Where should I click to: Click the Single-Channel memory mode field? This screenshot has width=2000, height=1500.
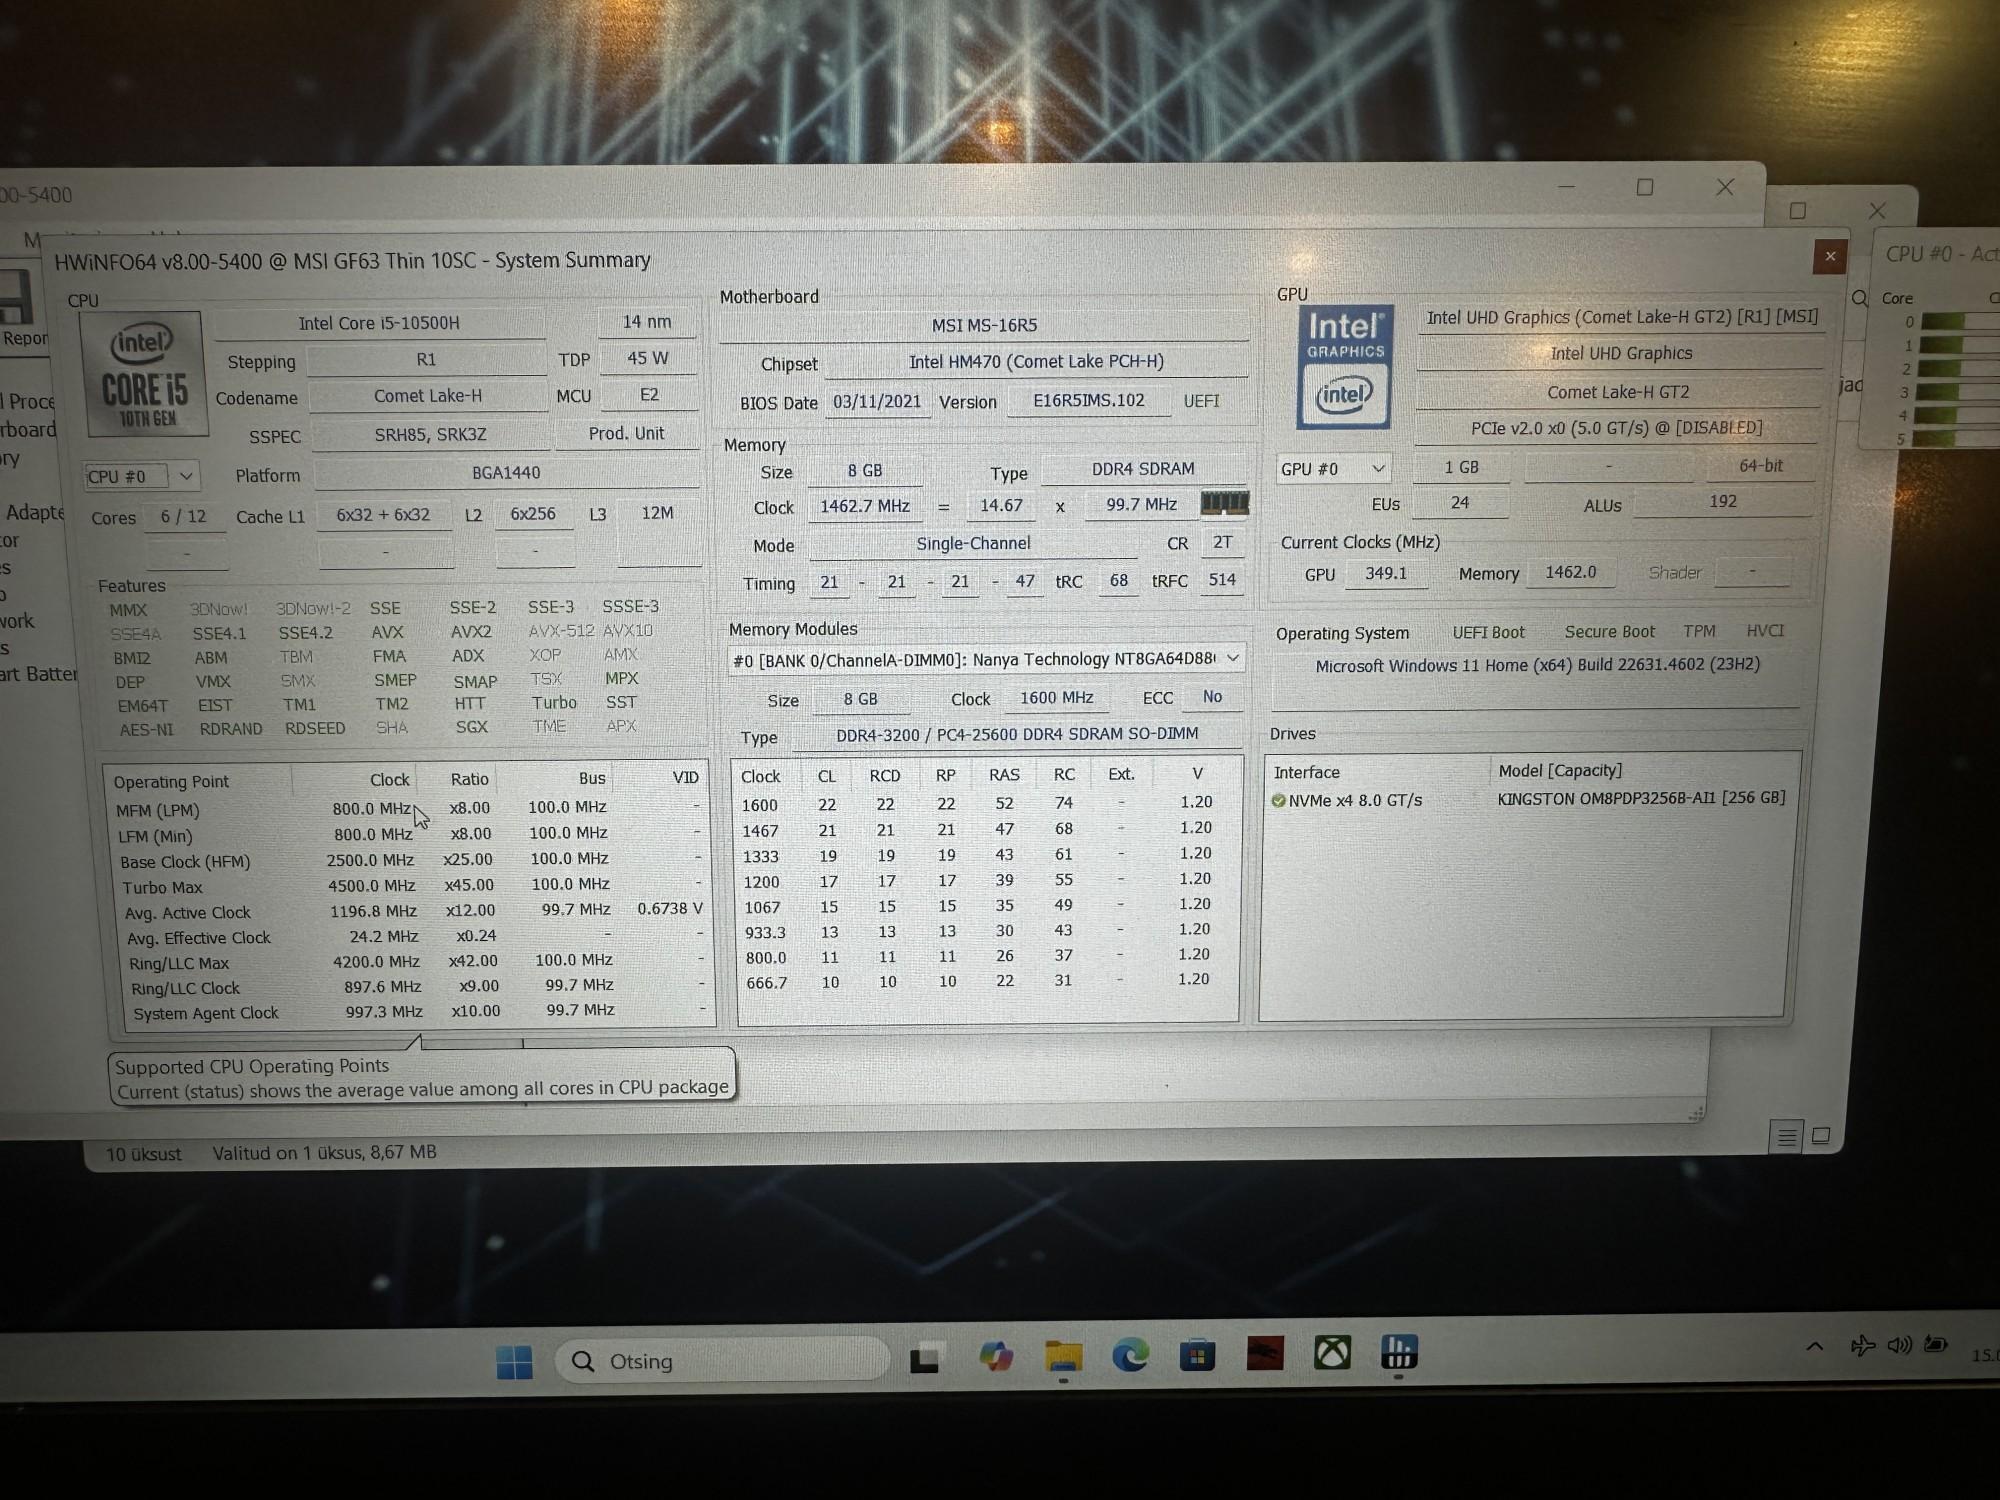coord(973,544)
